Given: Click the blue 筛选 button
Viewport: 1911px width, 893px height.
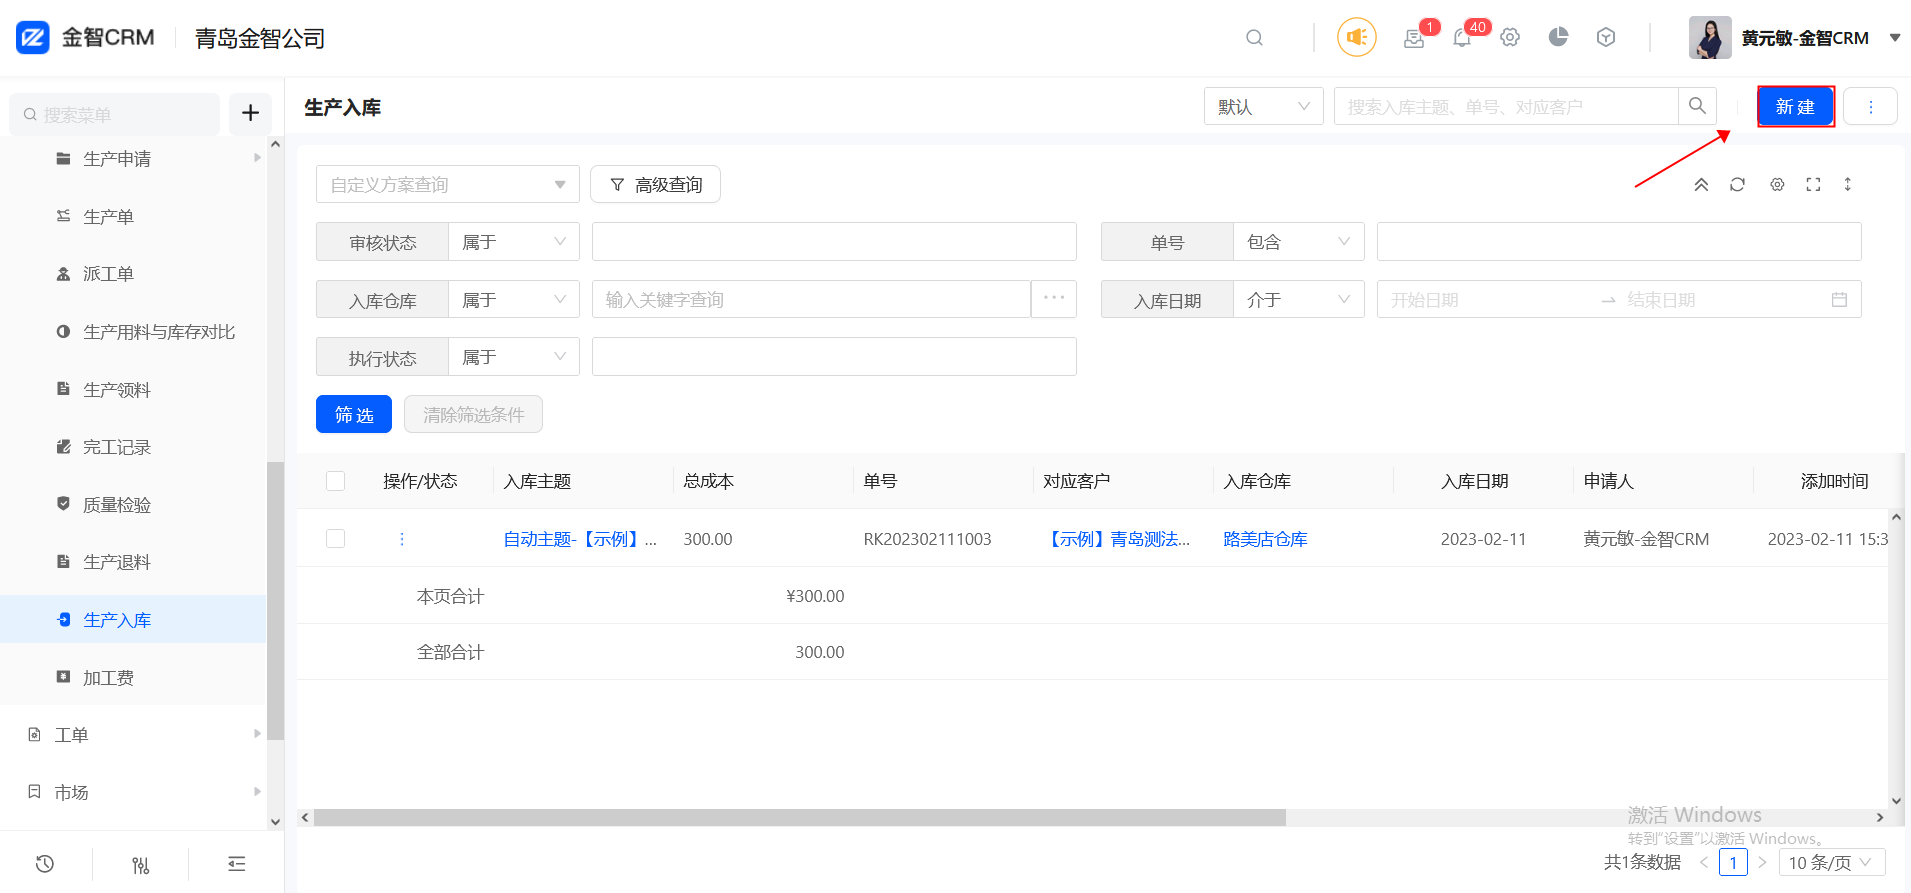Looking at the screenshot, I should click(x=354, y=414).
